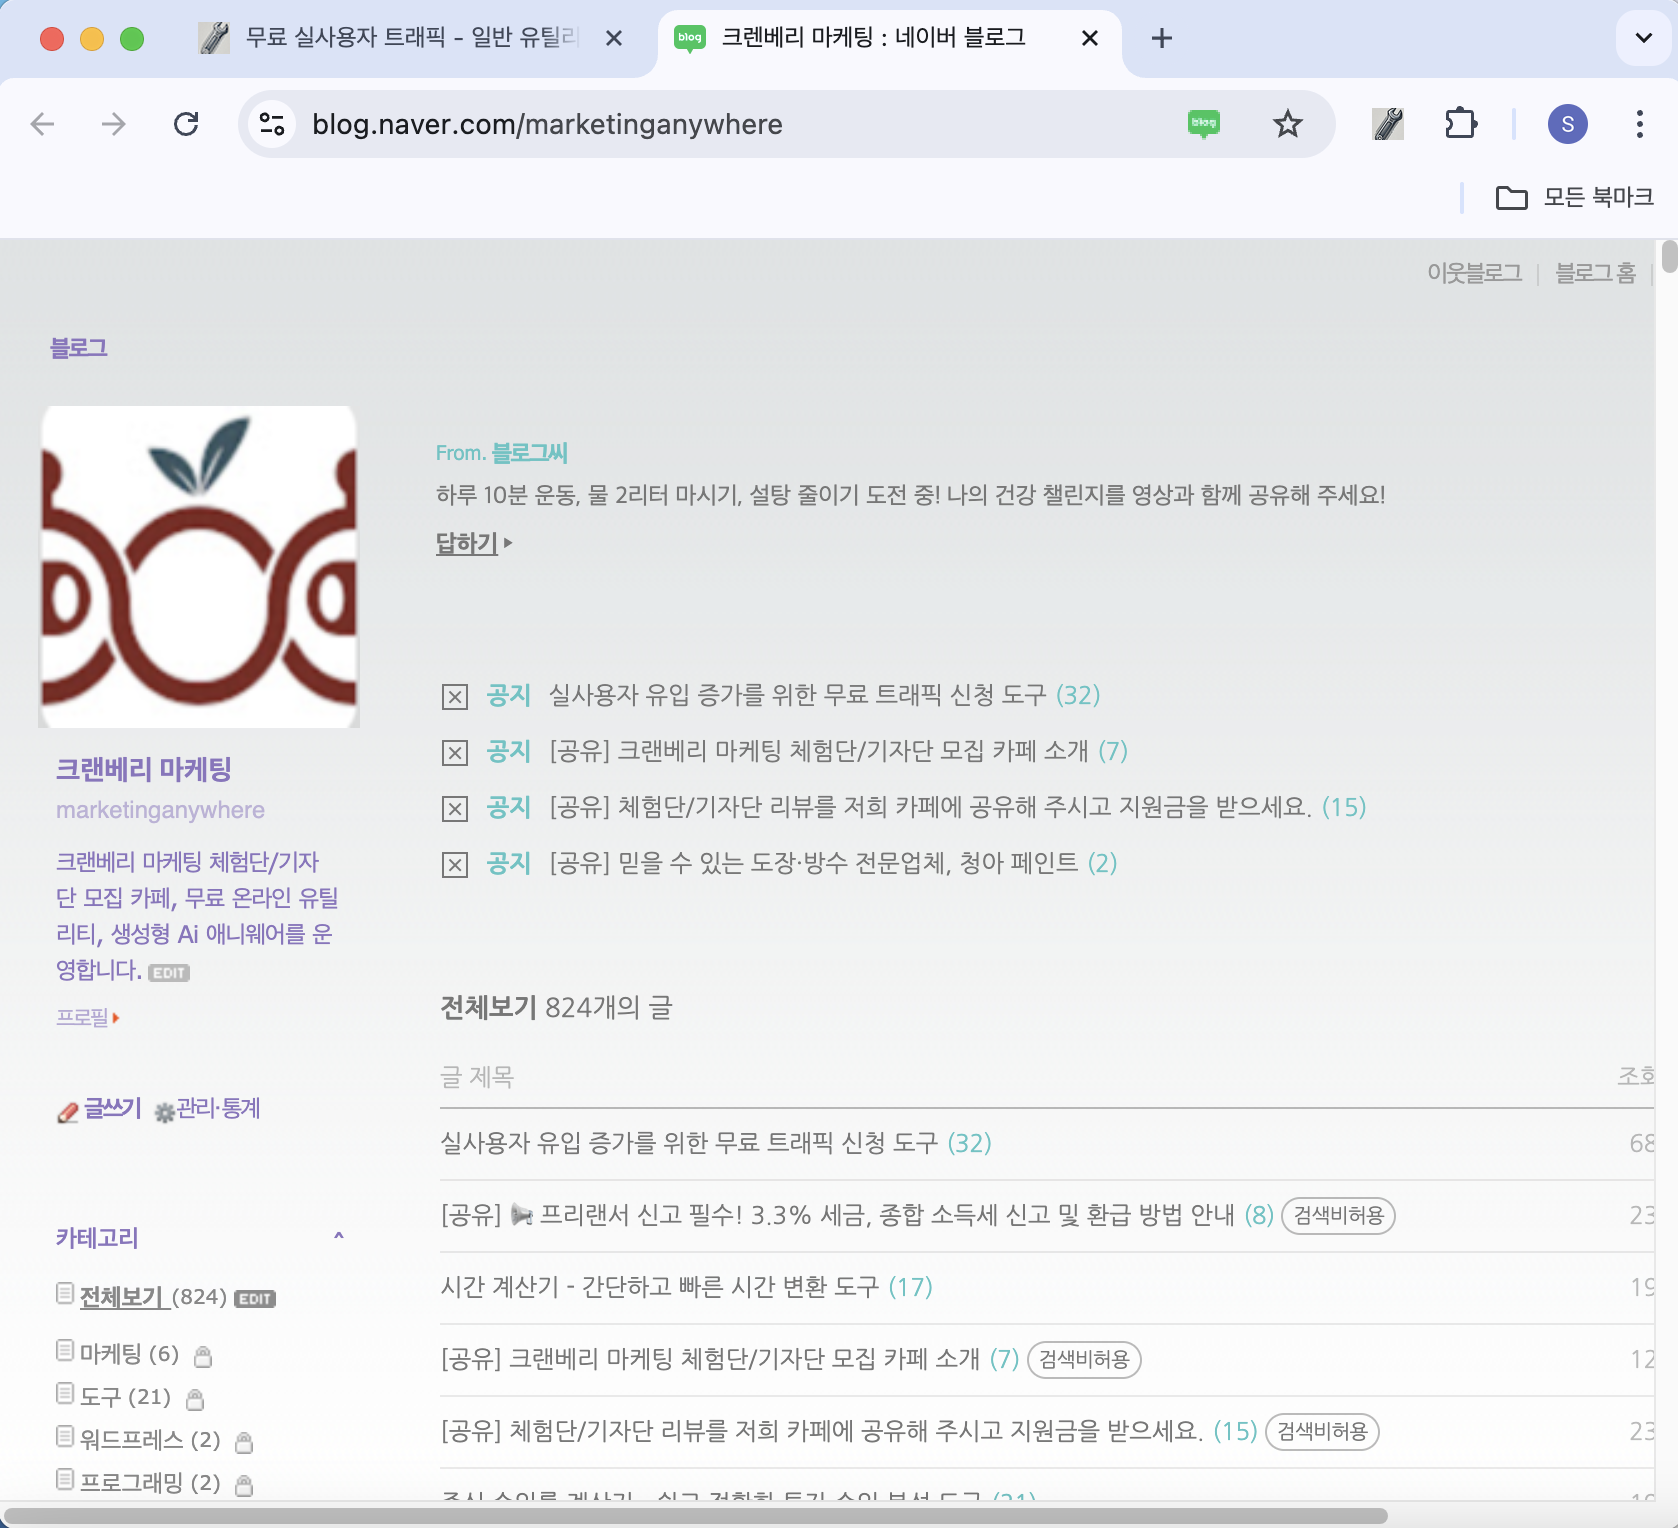The height and width of the screenshot is (1528, 1678).
Task: Go back with the browser back arrow
Action: coord(42,124)
